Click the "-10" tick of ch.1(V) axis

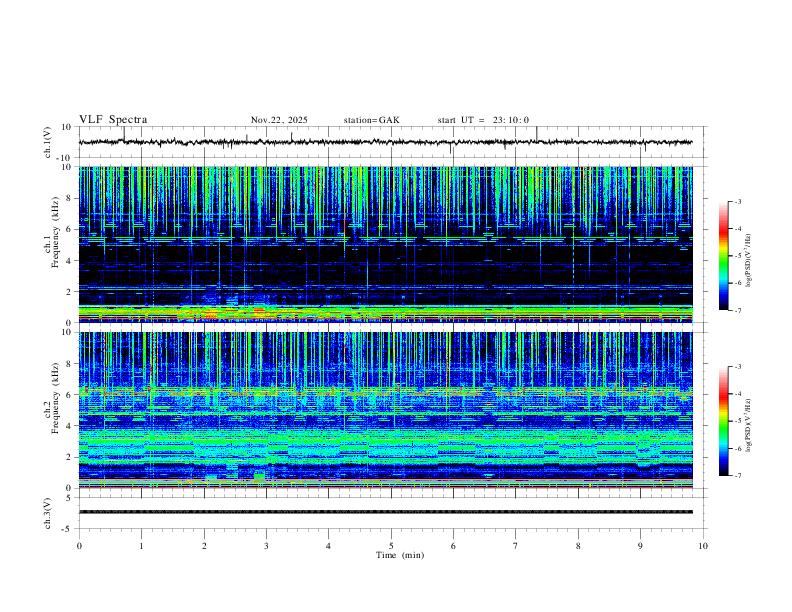click(x=64, y=158)
